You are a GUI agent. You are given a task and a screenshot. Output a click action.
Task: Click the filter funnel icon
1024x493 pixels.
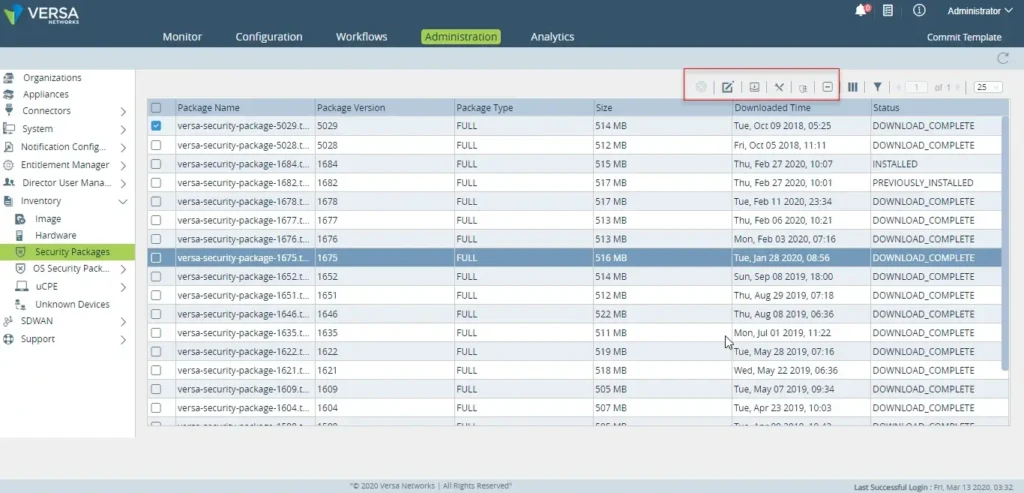[877, 87]
